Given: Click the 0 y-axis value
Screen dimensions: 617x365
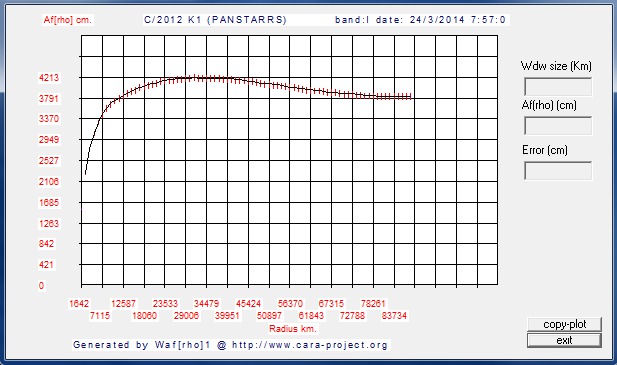Looking at the screenshot, I should click(41, 286).
